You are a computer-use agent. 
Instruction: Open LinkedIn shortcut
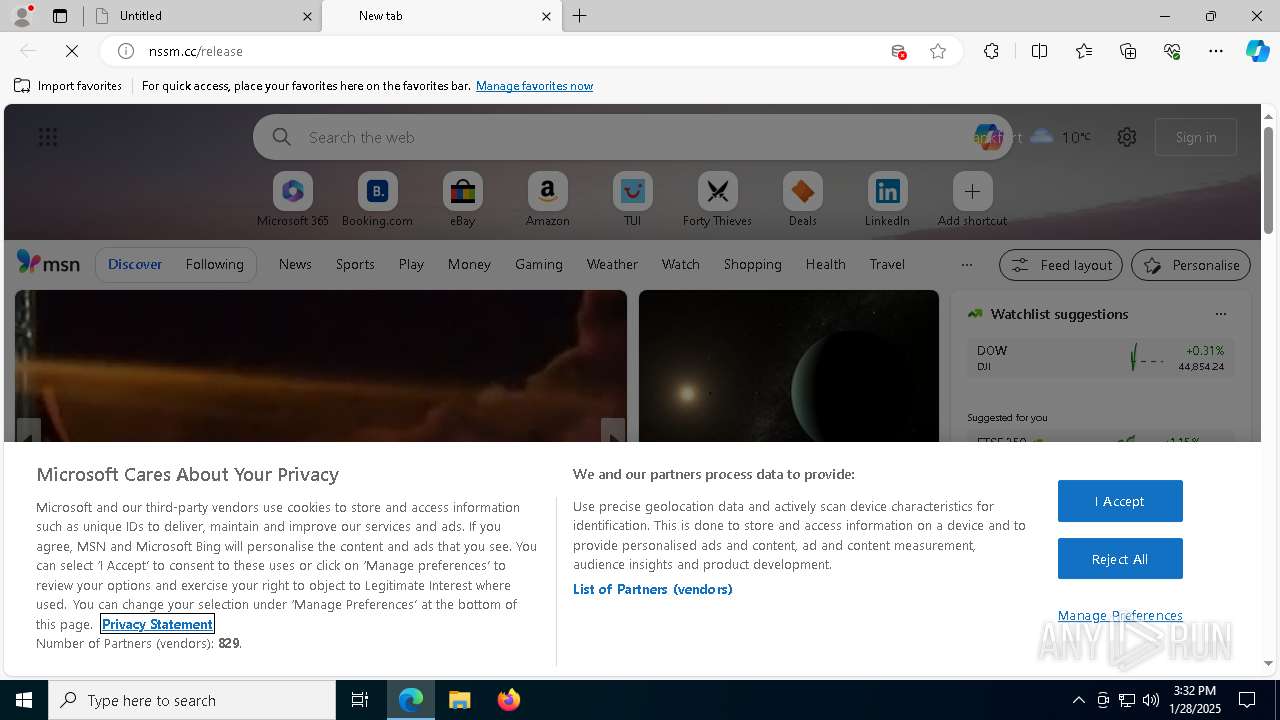coord(887,200)
